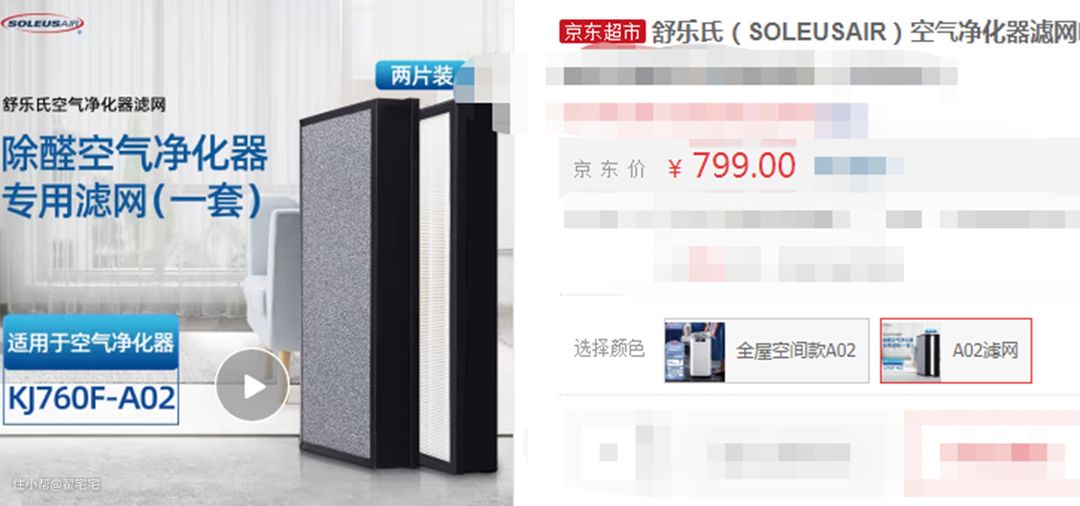The width and height of the screenshot is (1080, 506).
Task: Click the 京东超市 red badge
Action: pyautogui.click(x=602, y=32)
